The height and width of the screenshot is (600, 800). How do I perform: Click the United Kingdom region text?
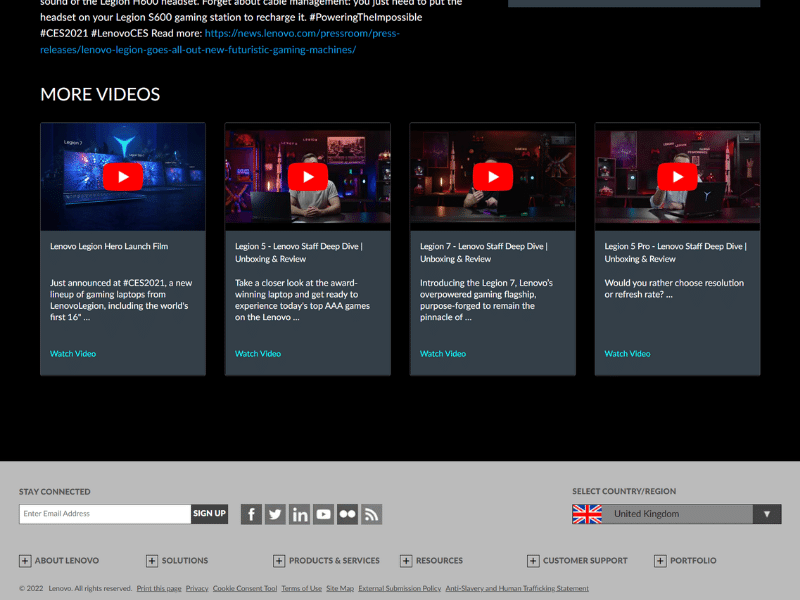[646, 514]
